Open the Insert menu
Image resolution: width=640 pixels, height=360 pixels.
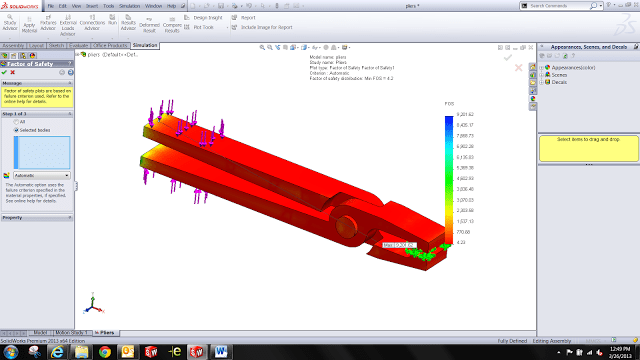92,6
